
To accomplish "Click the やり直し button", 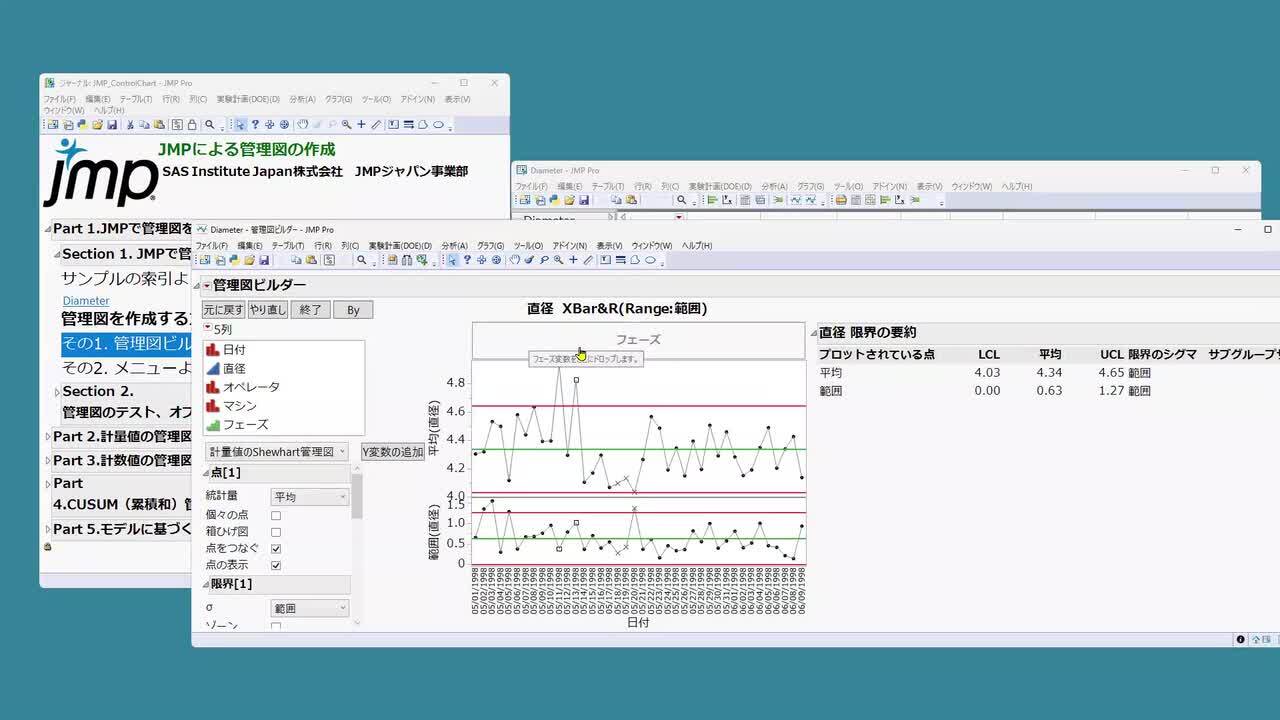I will [268, 310].
